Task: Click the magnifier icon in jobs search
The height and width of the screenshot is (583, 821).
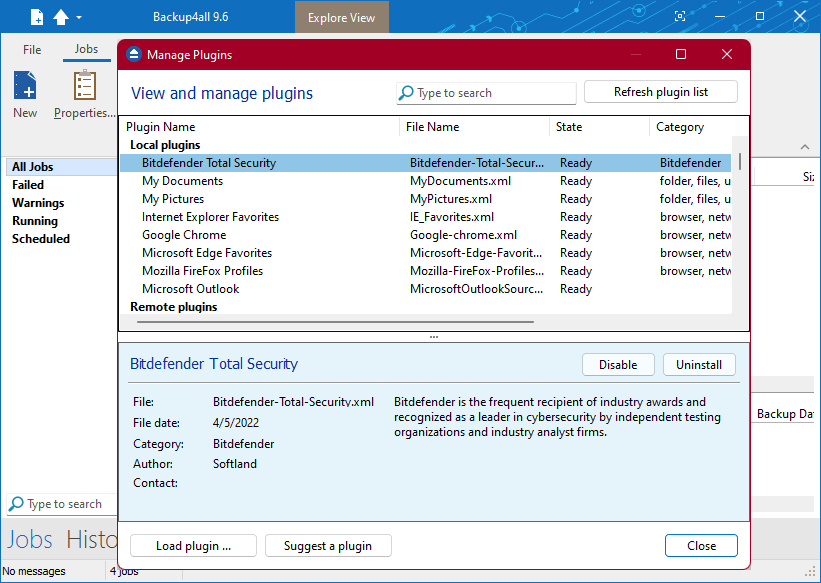Action: tap(16, 504)
